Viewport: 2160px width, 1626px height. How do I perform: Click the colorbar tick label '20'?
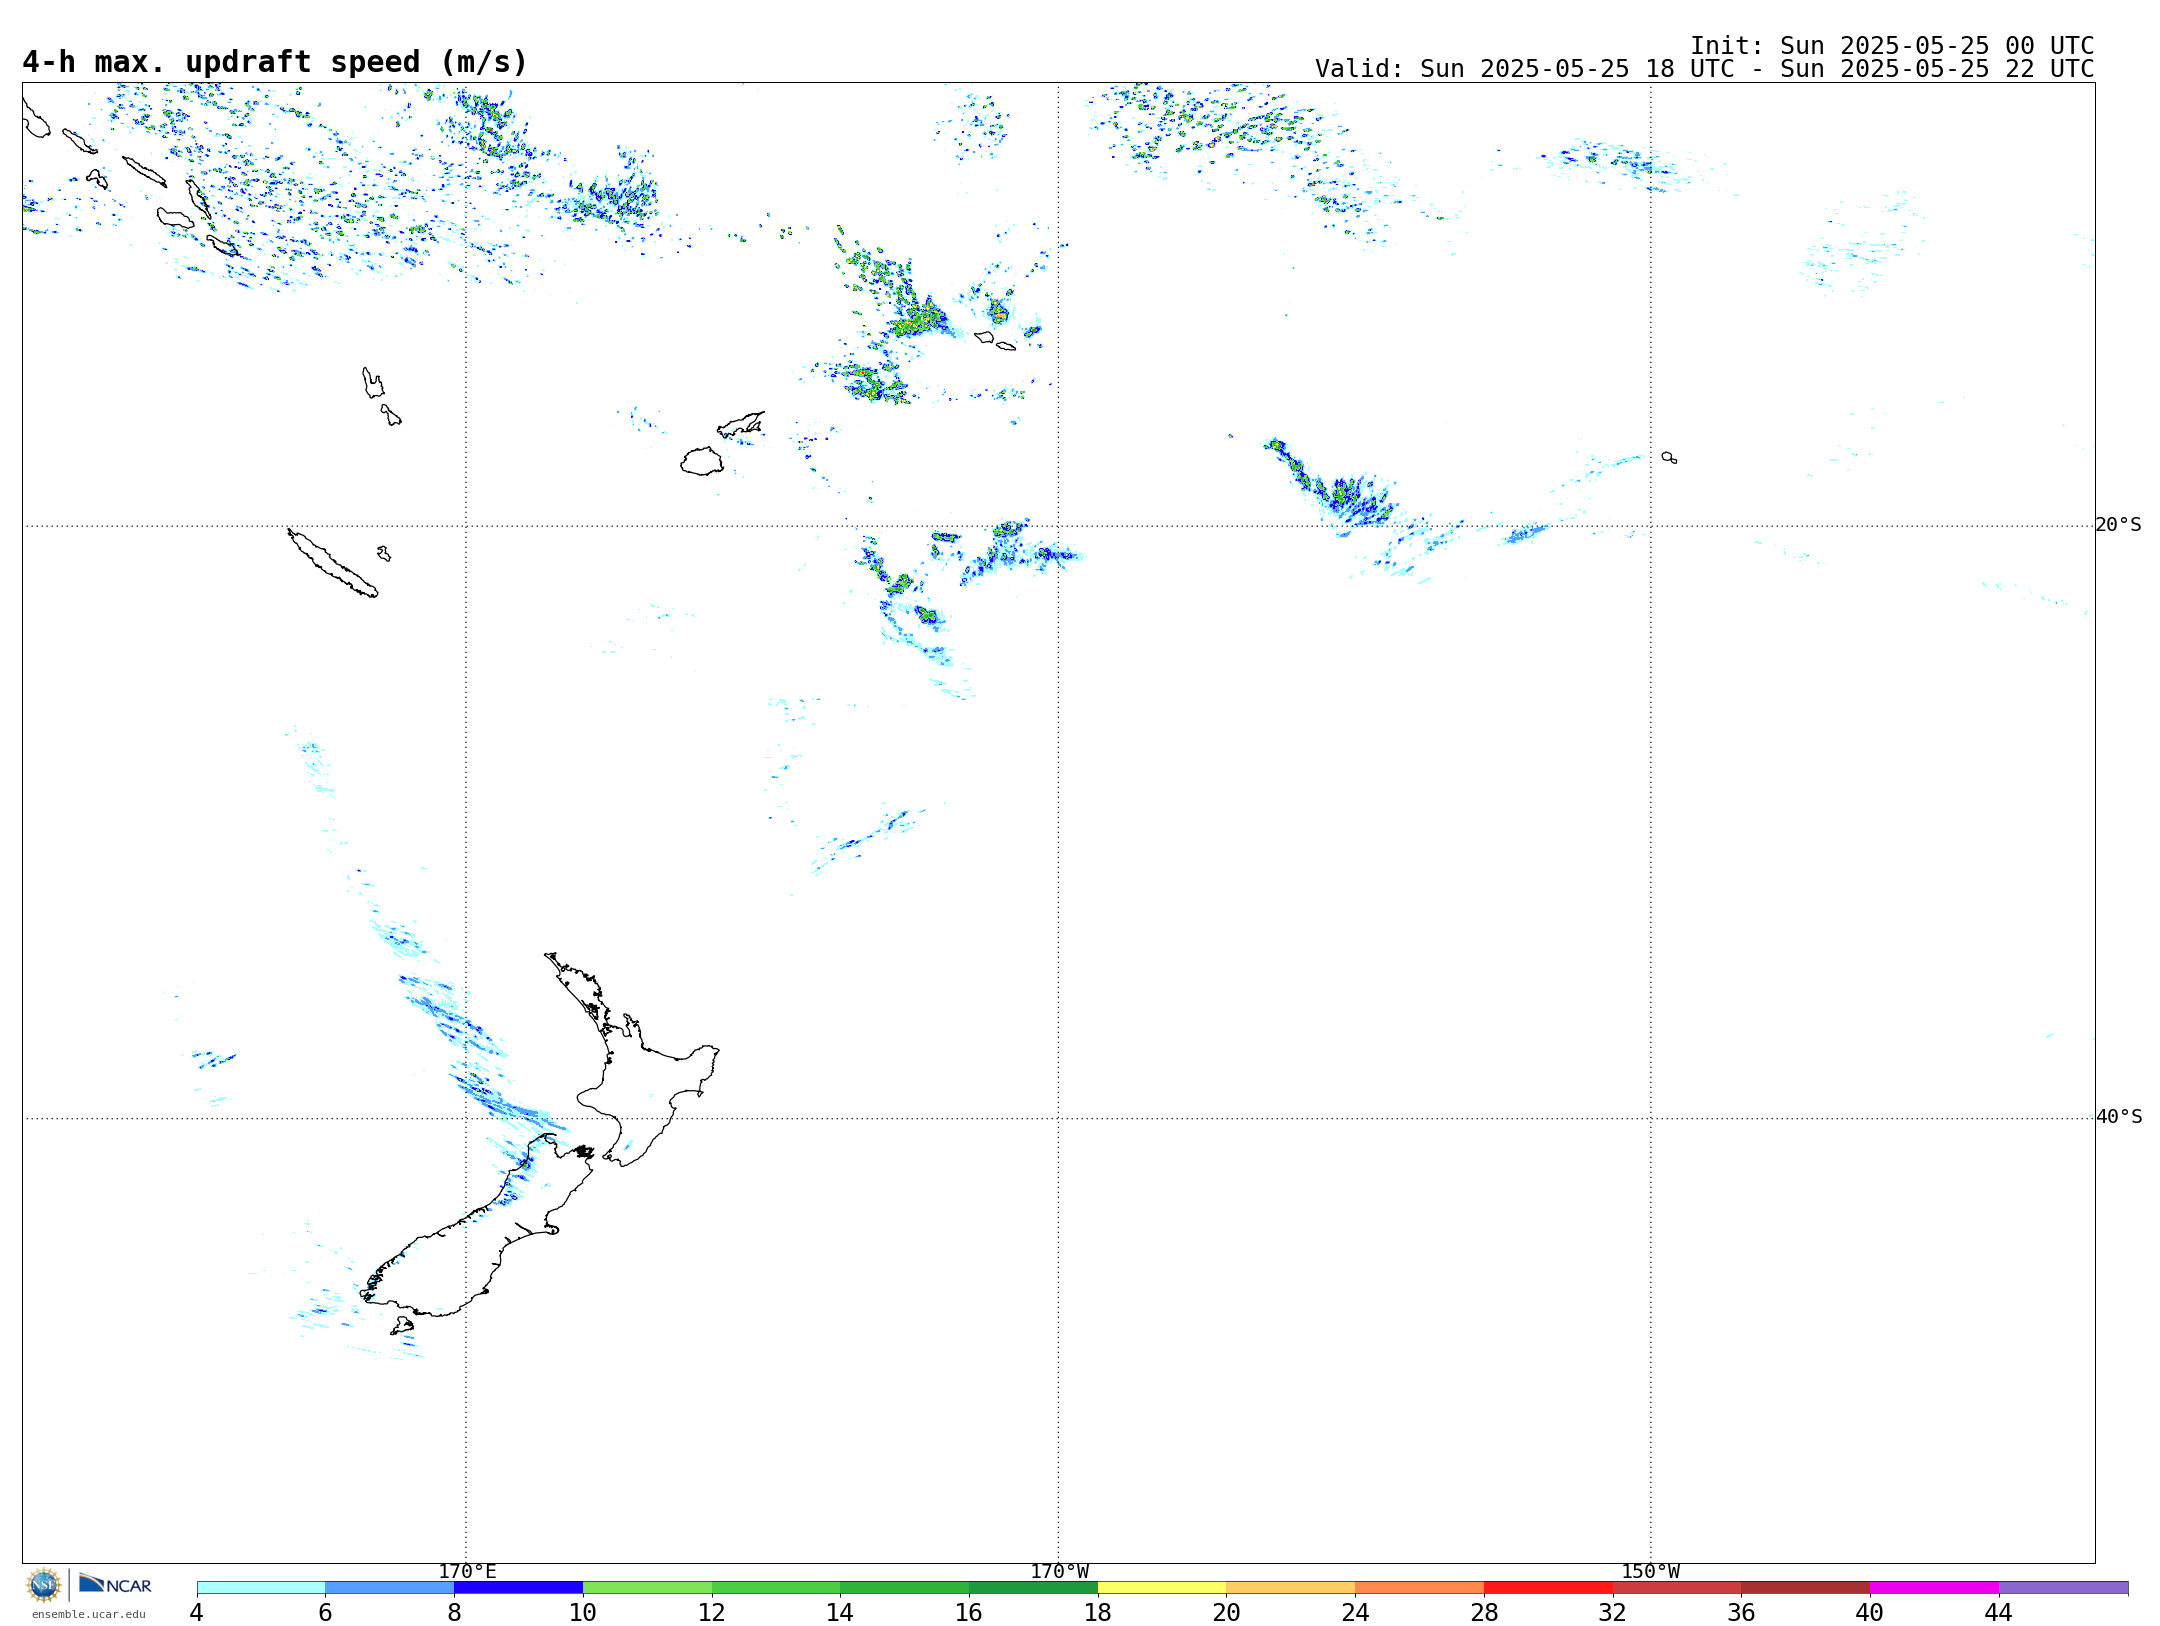[1226, 1612]
